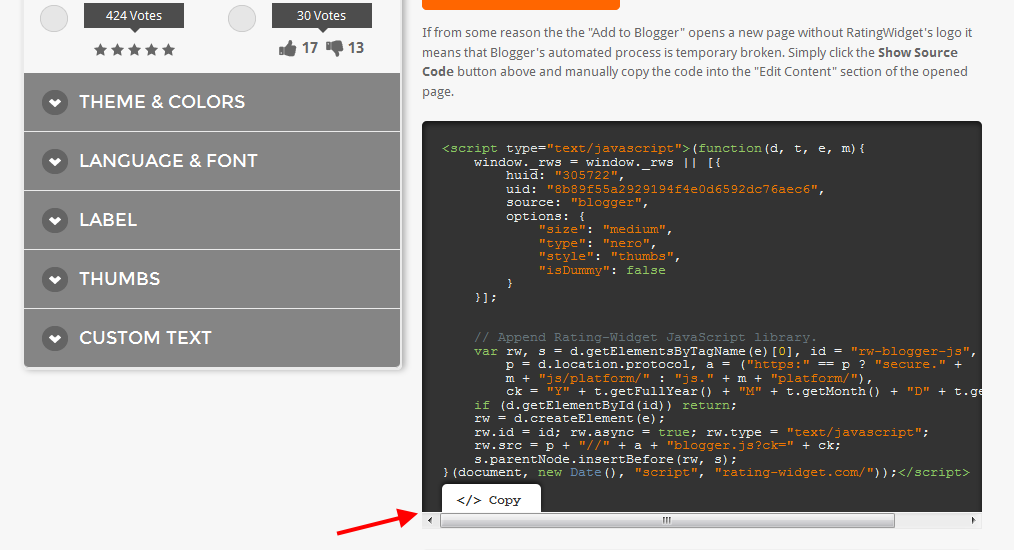Click the code scrollbar left arrow

430,520
